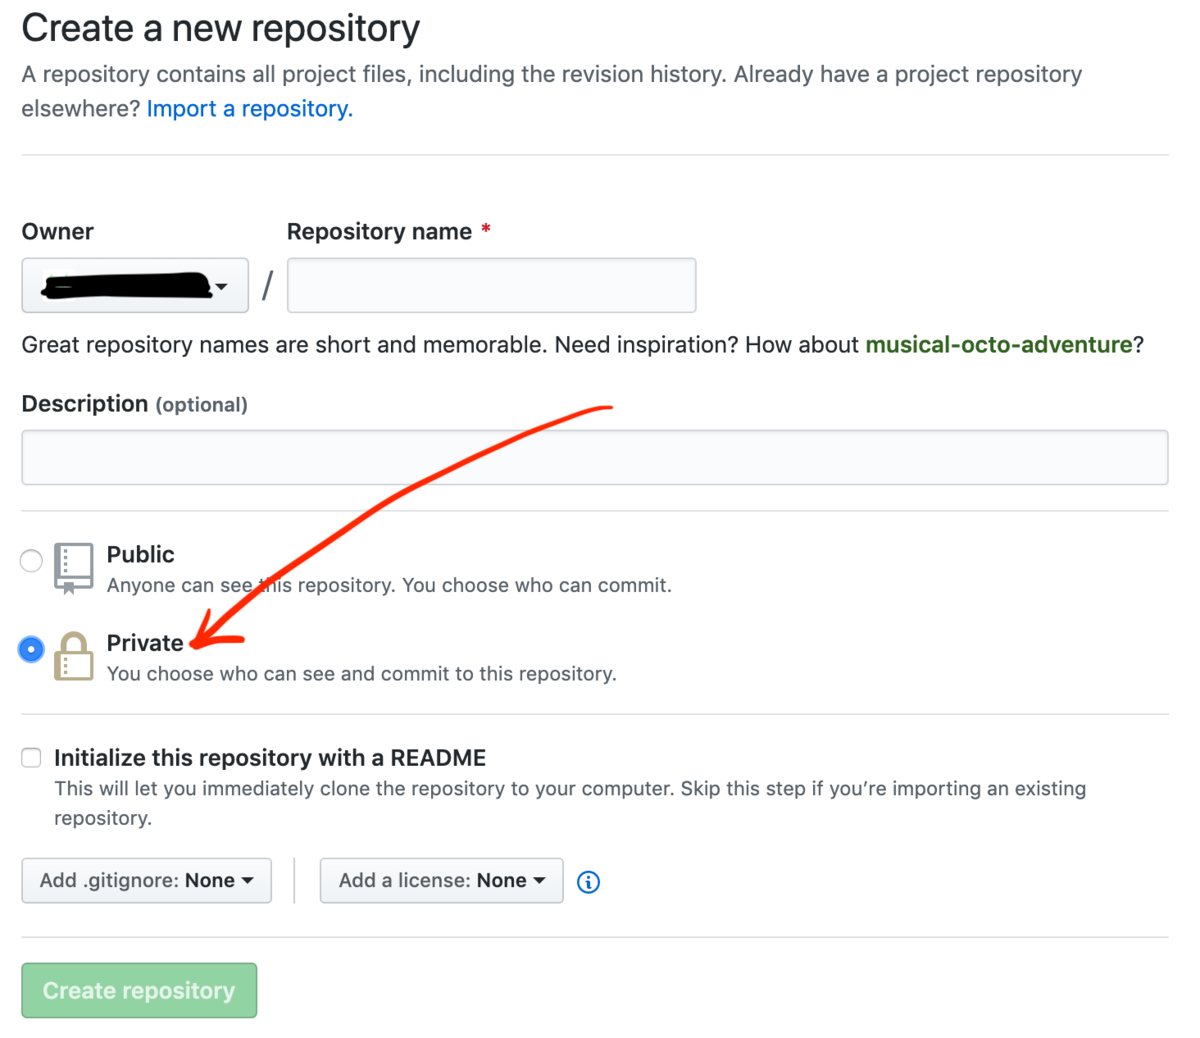The image size is (1200, 1038).
Task: Click the Private option label
Action: click(x=145, y=643)
